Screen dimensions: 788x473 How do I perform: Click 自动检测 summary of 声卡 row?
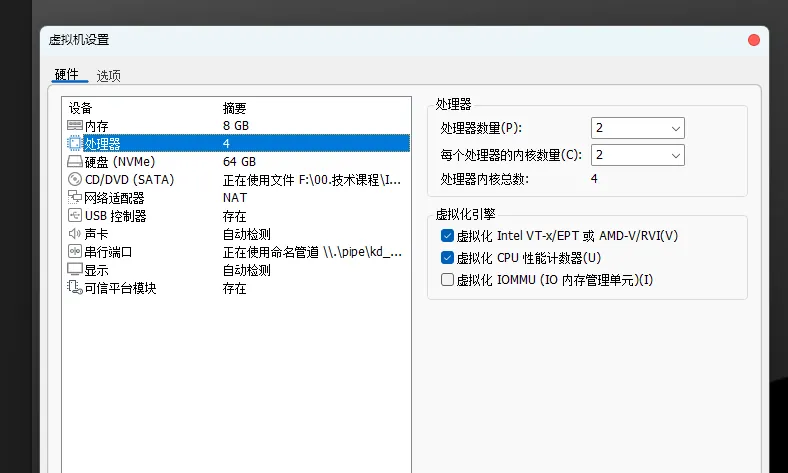click(x=247, y=234)
